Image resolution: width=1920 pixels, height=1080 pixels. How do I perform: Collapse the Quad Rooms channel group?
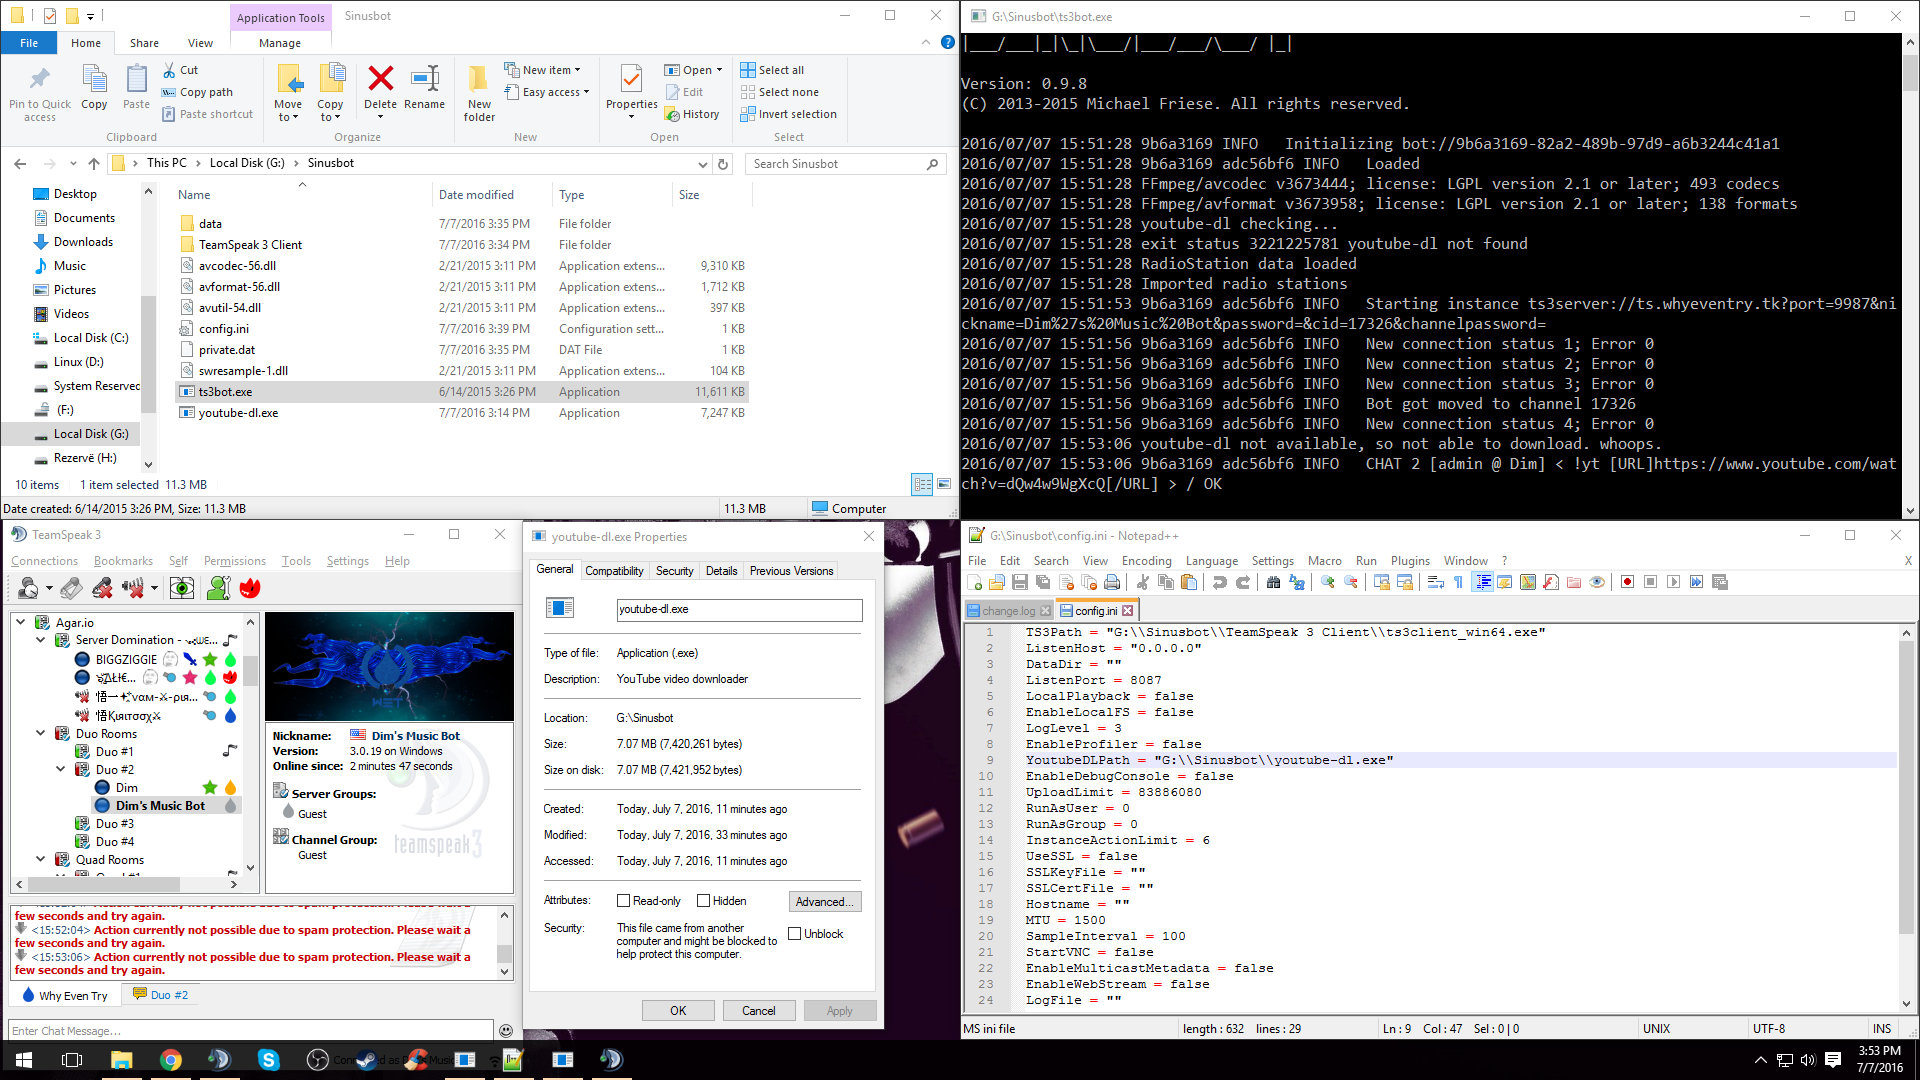tap(41, 859)
